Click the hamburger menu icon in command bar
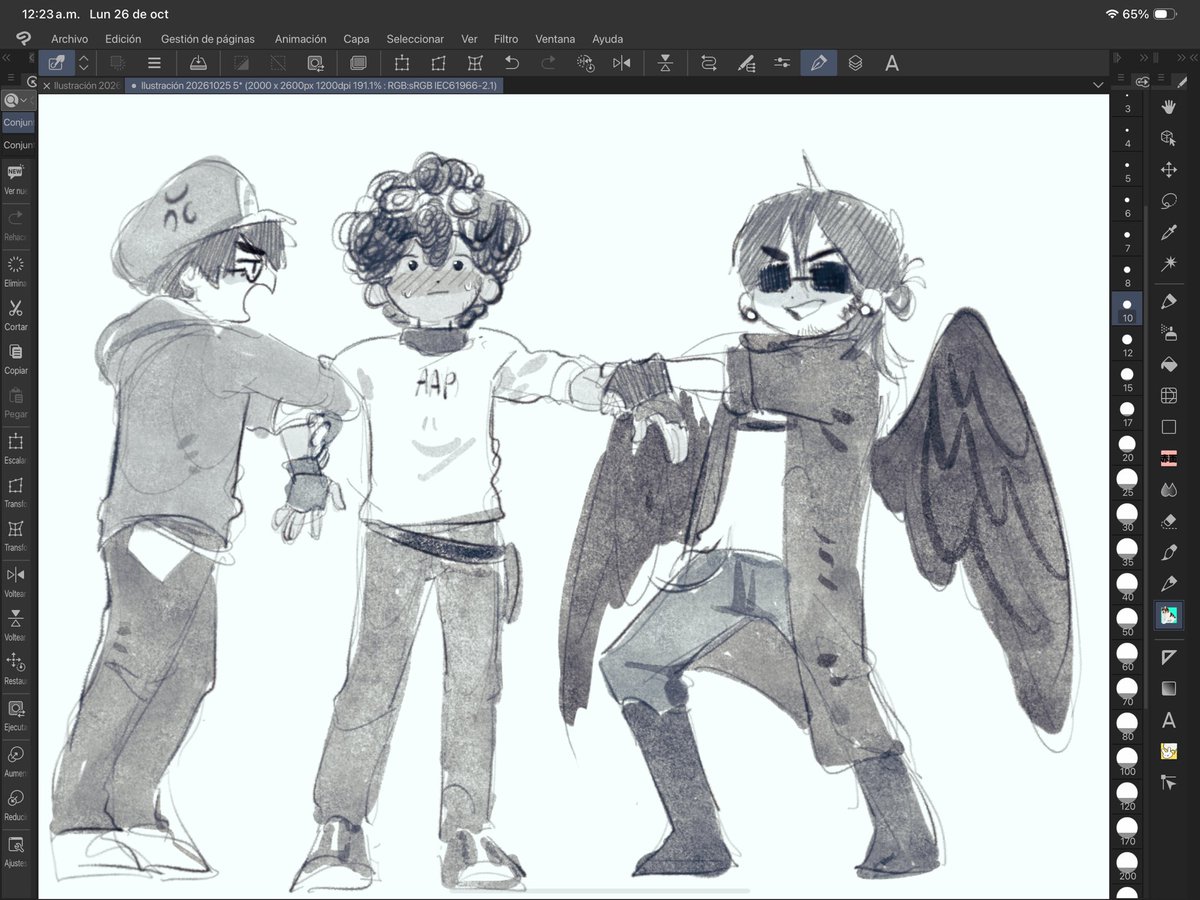Image resolution: width=1200 pixels, height=900 pixels. coord(154,63)
